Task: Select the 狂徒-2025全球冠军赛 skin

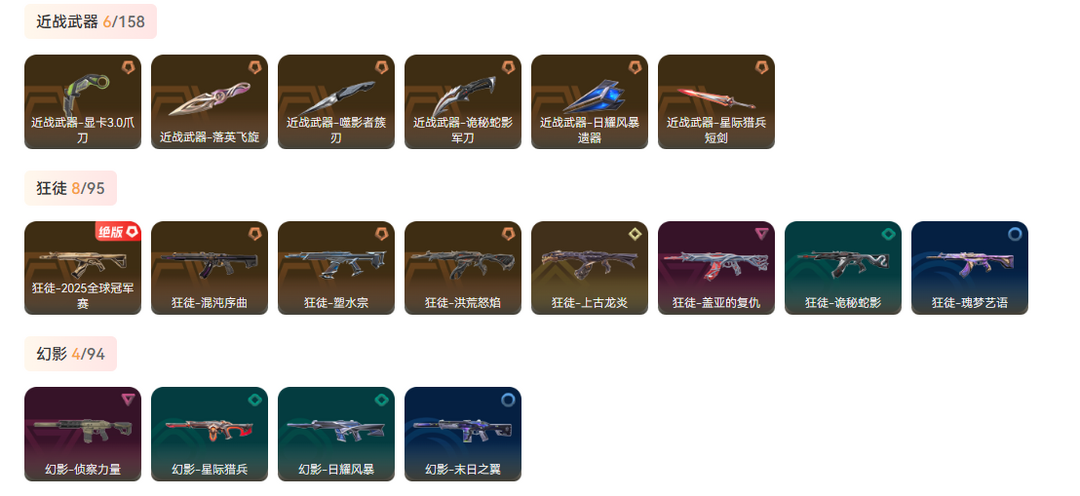Action: (83, 268)
